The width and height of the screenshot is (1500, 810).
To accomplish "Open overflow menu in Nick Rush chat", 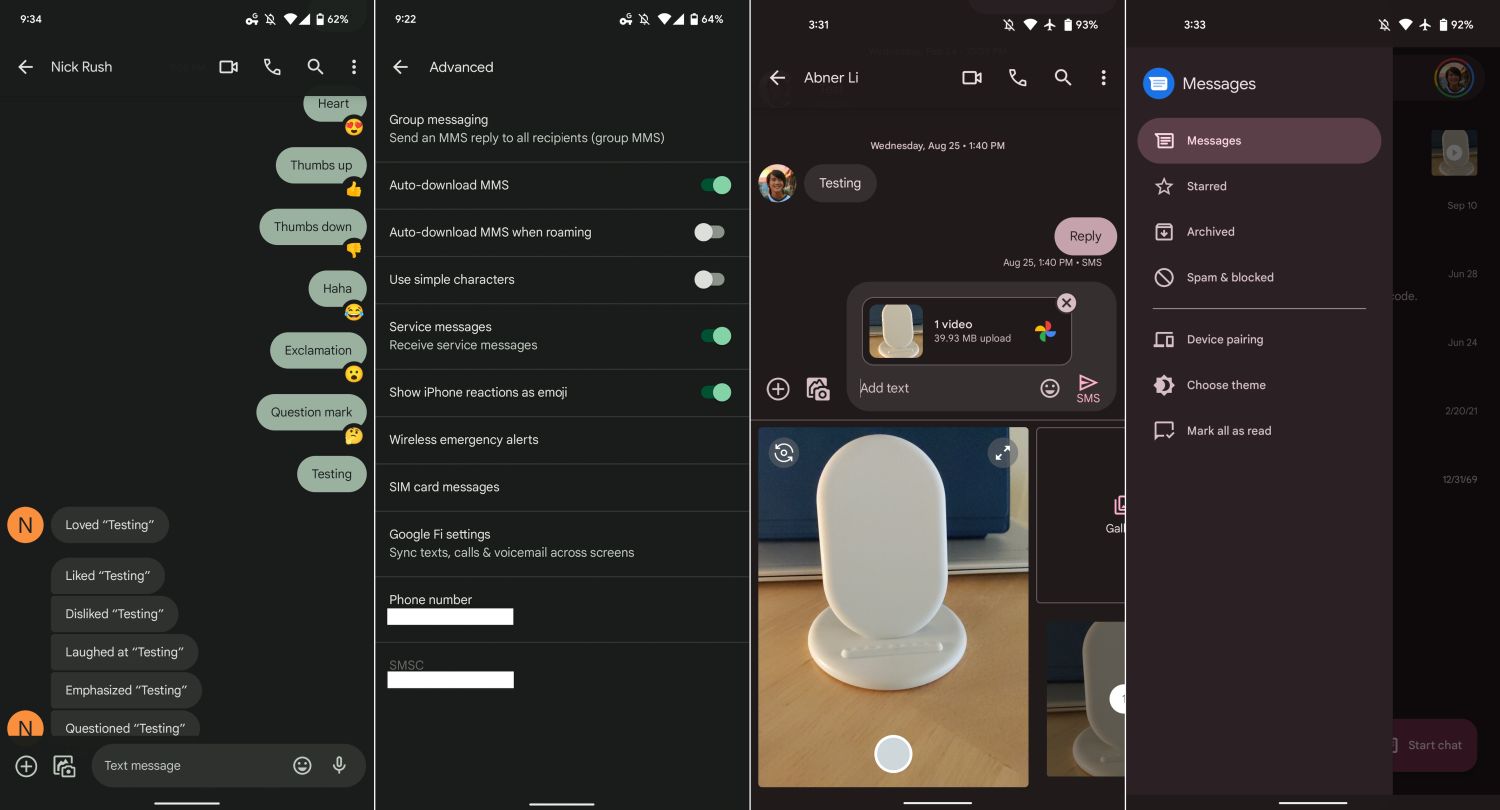I will (x=354, y=67).
